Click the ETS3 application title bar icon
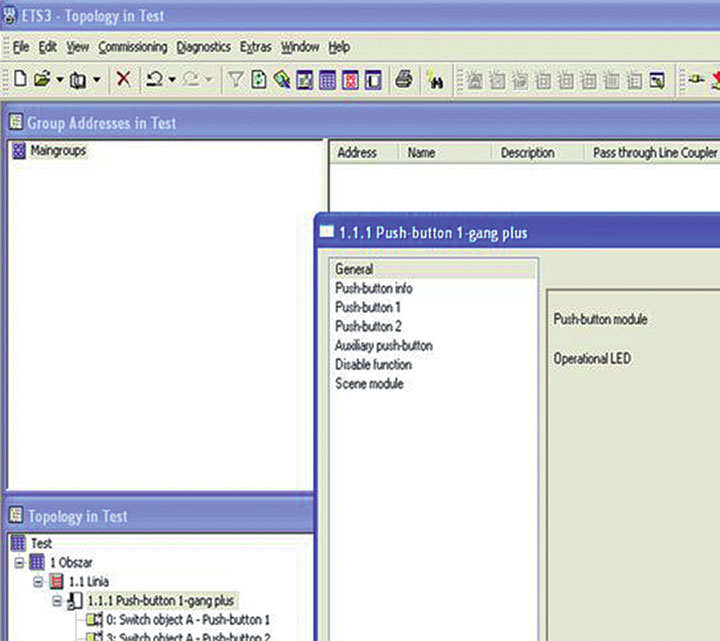 (9, 16)
